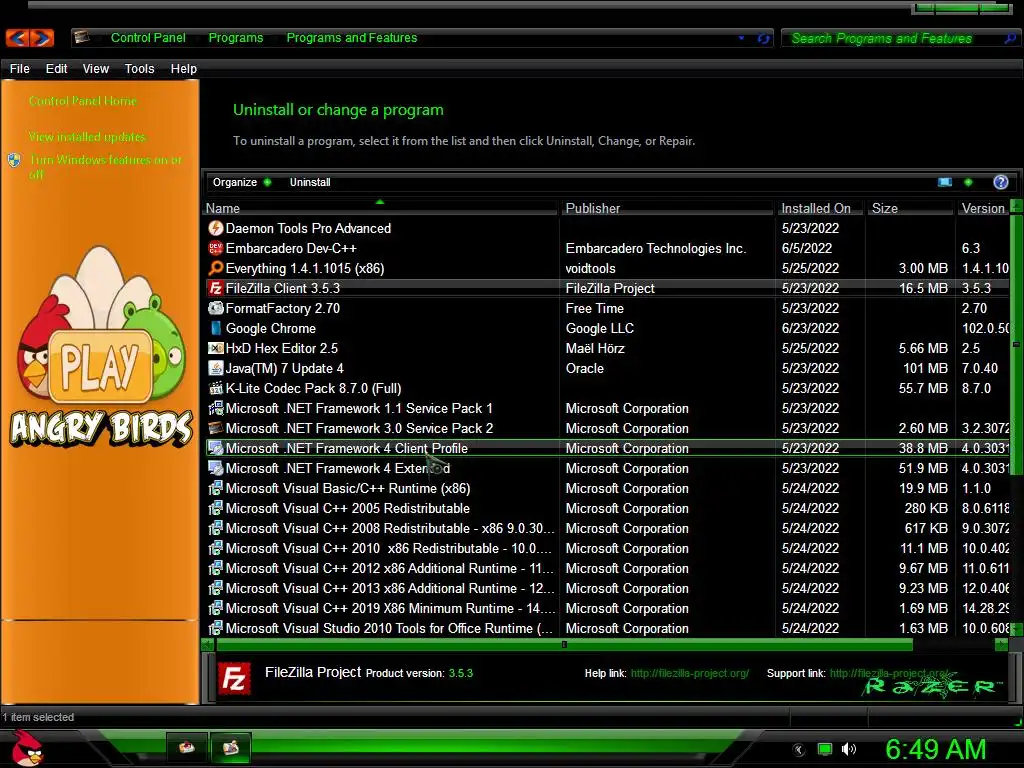Click the Uninstall toolbar button

coord(310,182)
